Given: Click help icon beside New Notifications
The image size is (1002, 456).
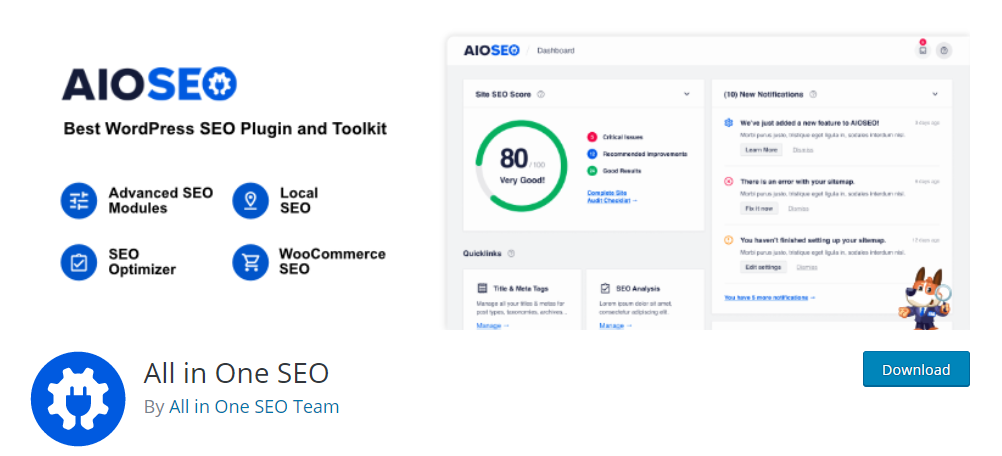Looking at the screenshot, I should tap(813, 95).
